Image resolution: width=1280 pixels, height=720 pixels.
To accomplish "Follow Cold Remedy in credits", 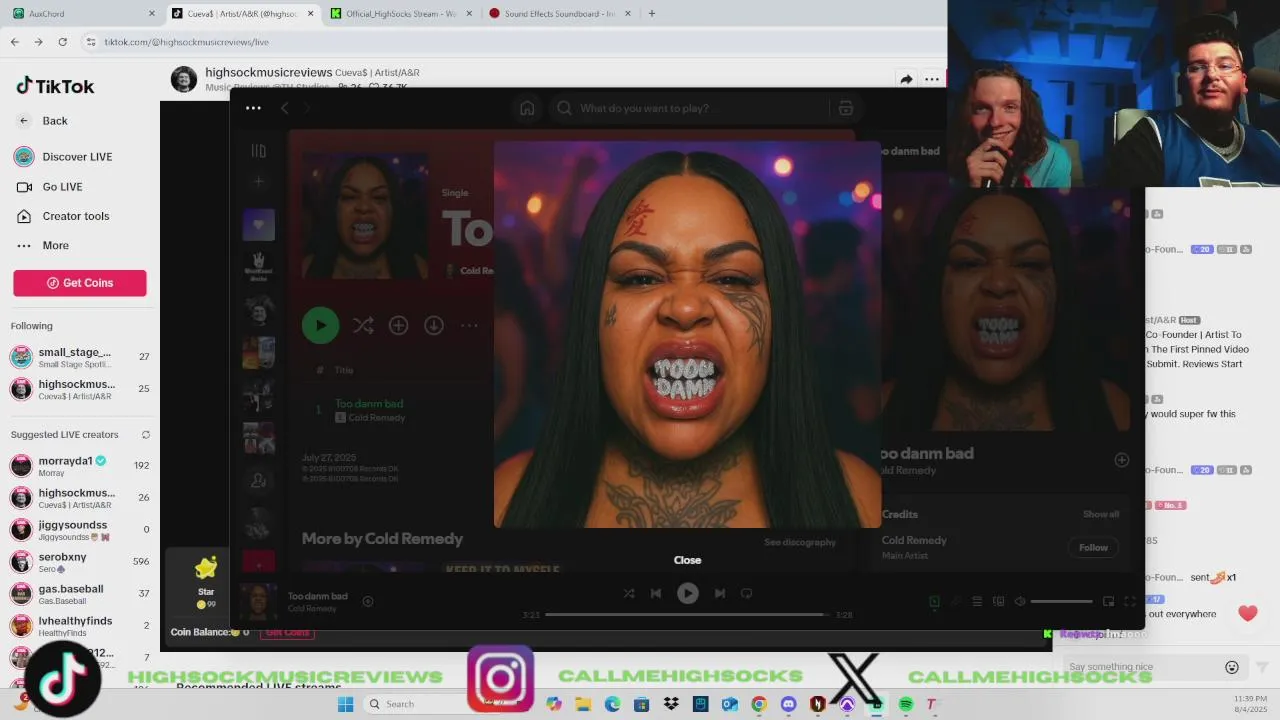I will pyautogui.click(x=1093, y=547).
